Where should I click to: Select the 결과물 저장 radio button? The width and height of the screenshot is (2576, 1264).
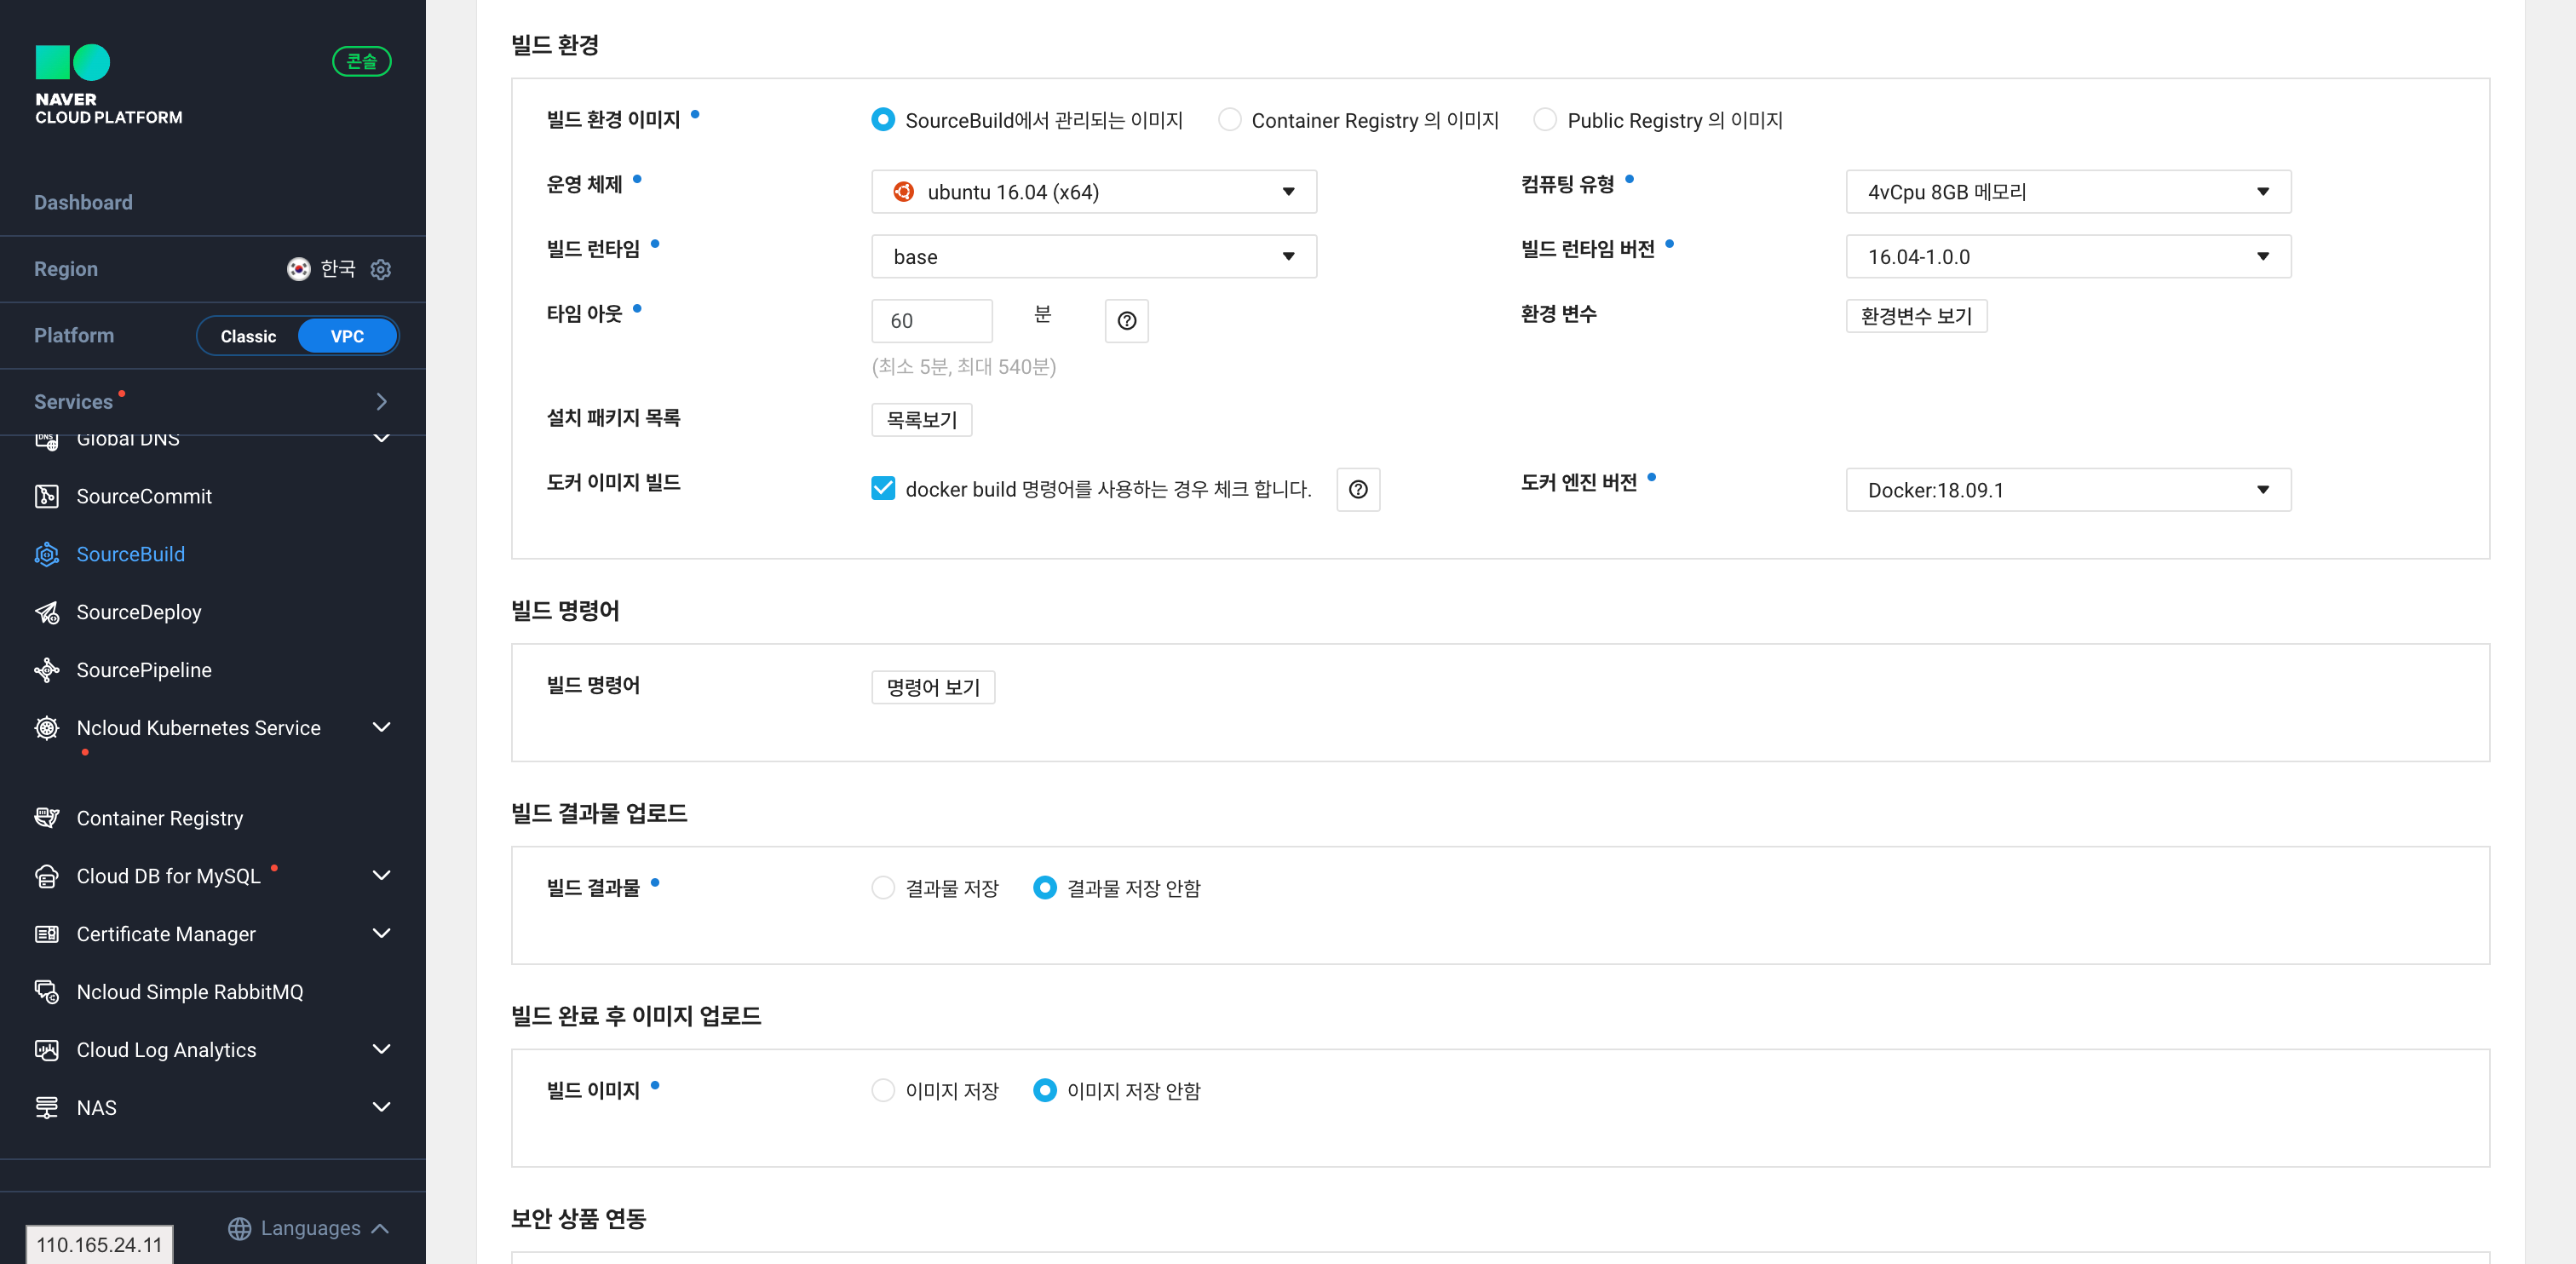point(882,888)
